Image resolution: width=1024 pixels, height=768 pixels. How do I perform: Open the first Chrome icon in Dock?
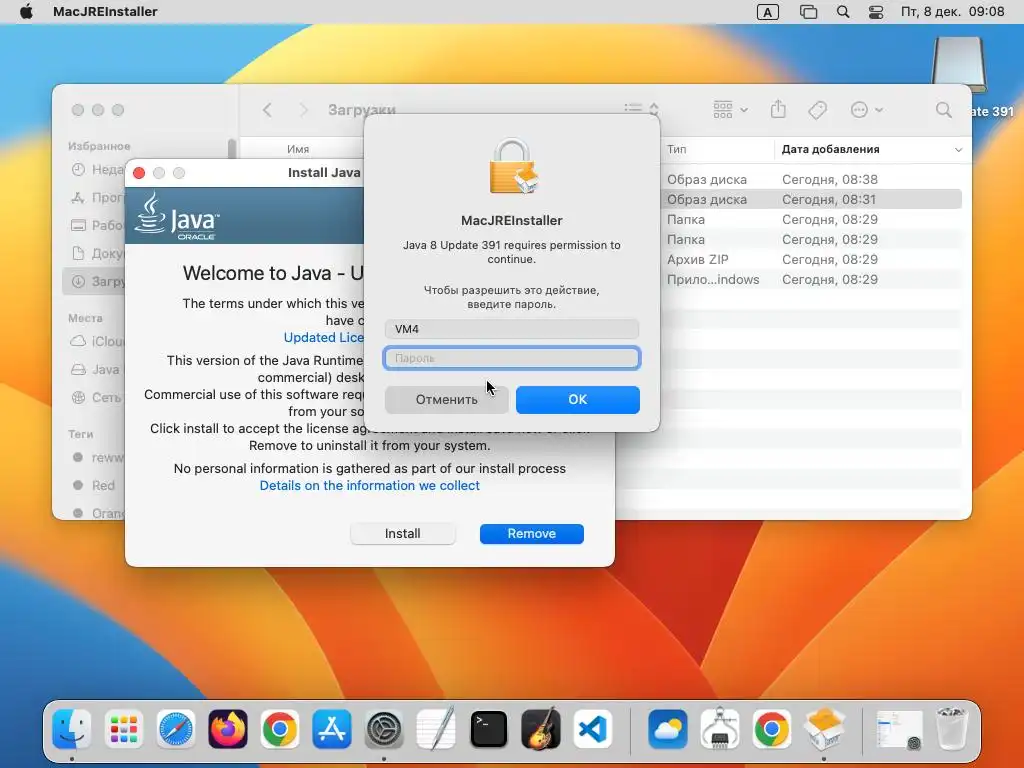280,729
